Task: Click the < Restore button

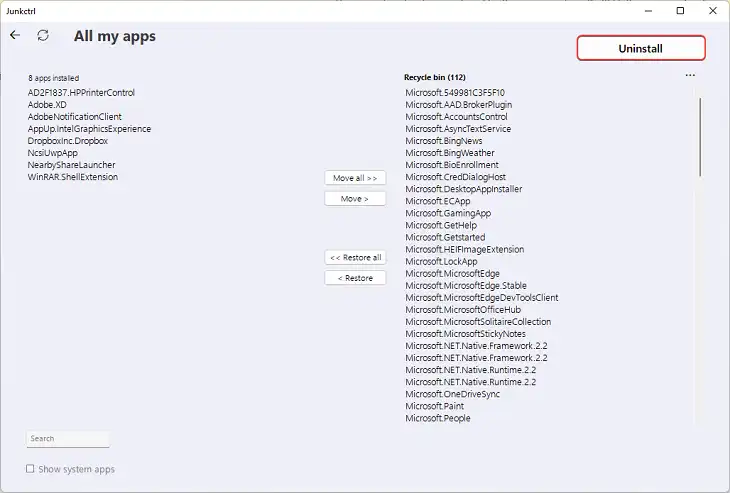Action: (x=355, y=278)
